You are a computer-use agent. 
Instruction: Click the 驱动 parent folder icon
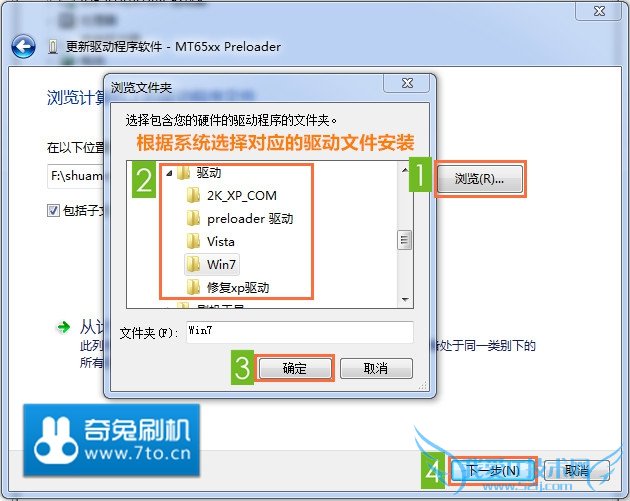tap(183, 173)
